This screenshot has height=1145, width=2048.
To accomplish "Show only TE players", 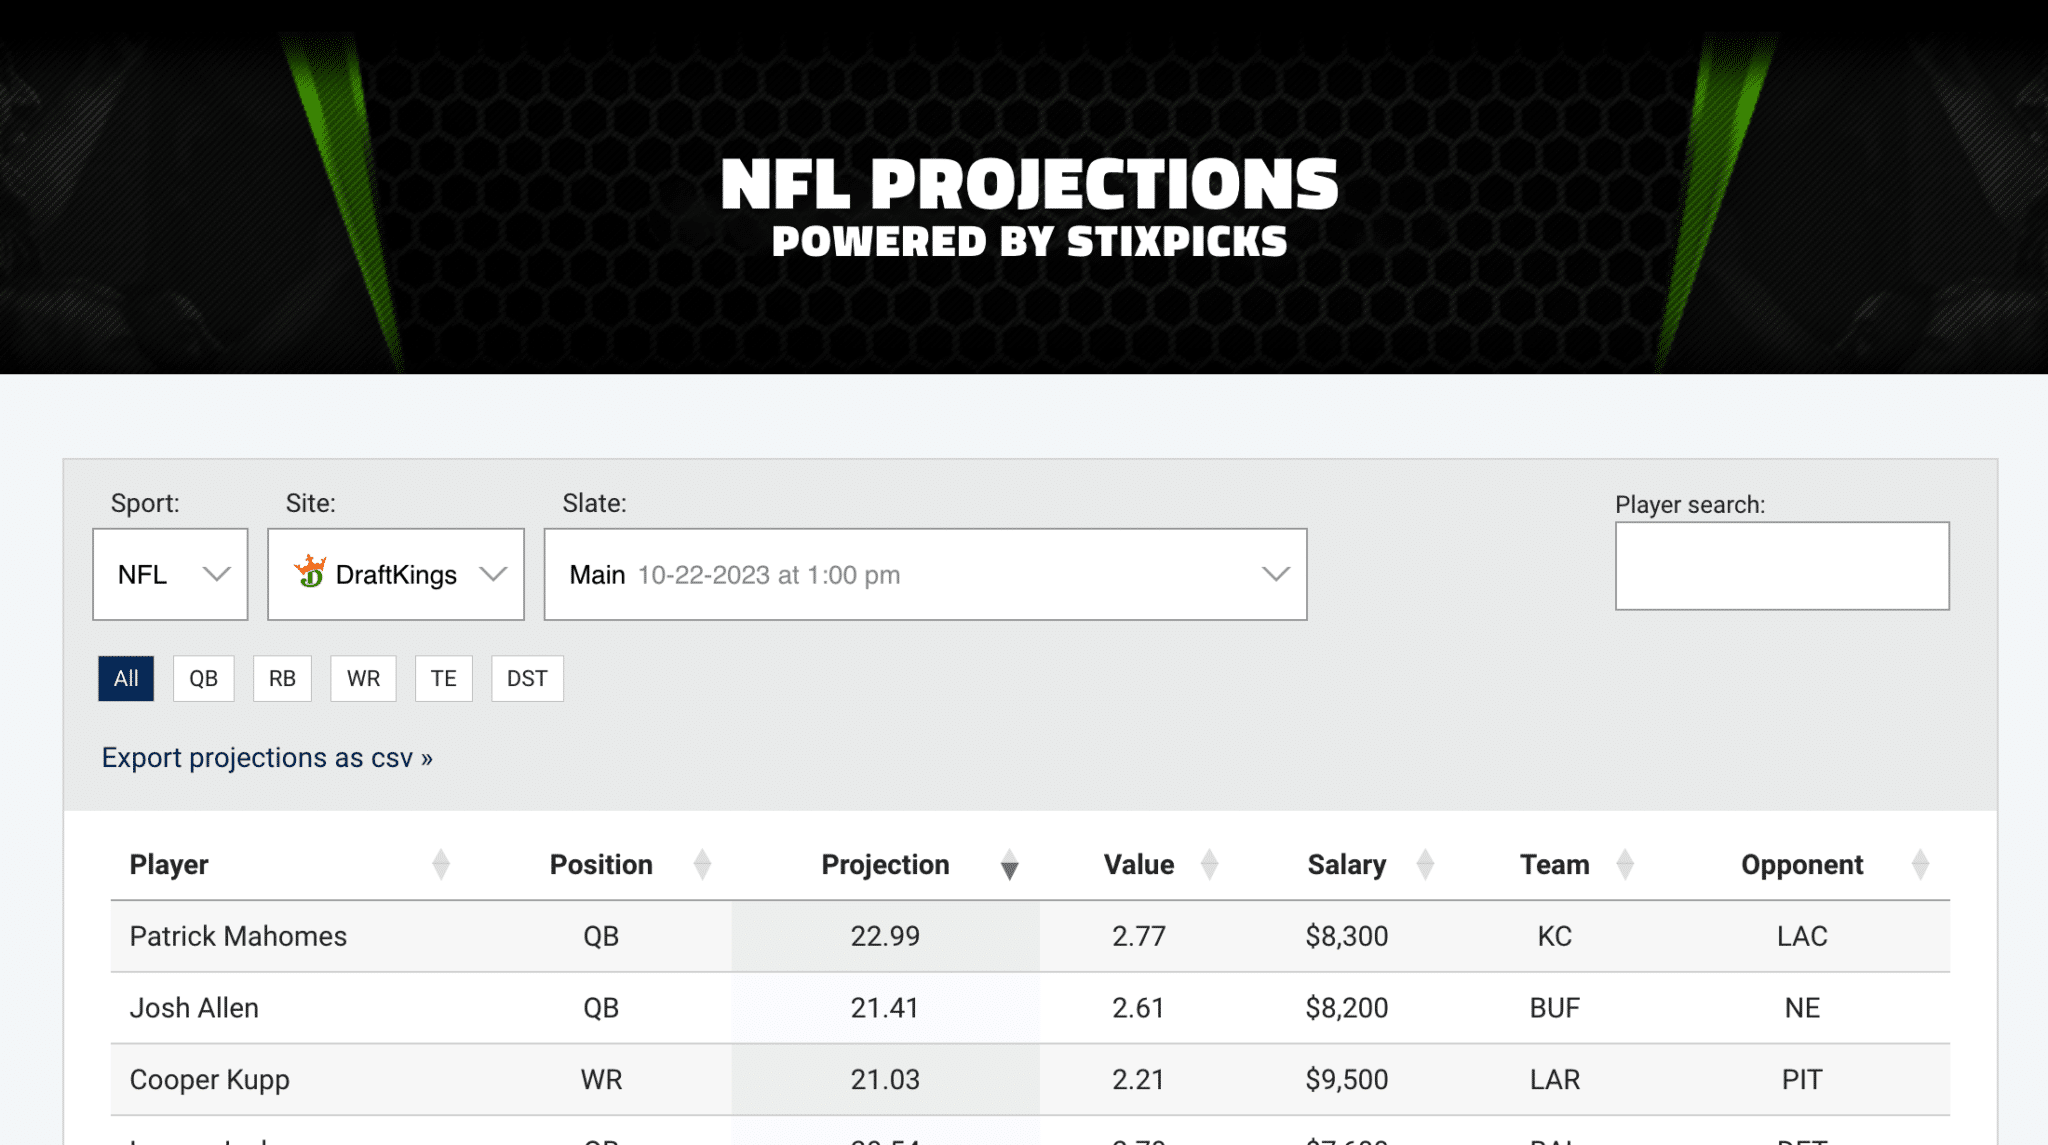I will tap(443, 679).
